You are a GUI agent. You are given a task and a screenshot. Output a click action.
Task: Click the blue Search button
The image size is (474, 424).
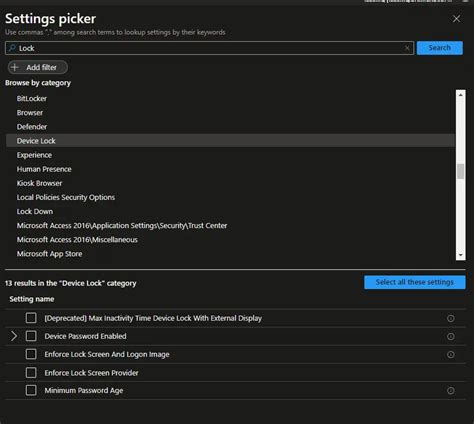click(x=440, y=48)
